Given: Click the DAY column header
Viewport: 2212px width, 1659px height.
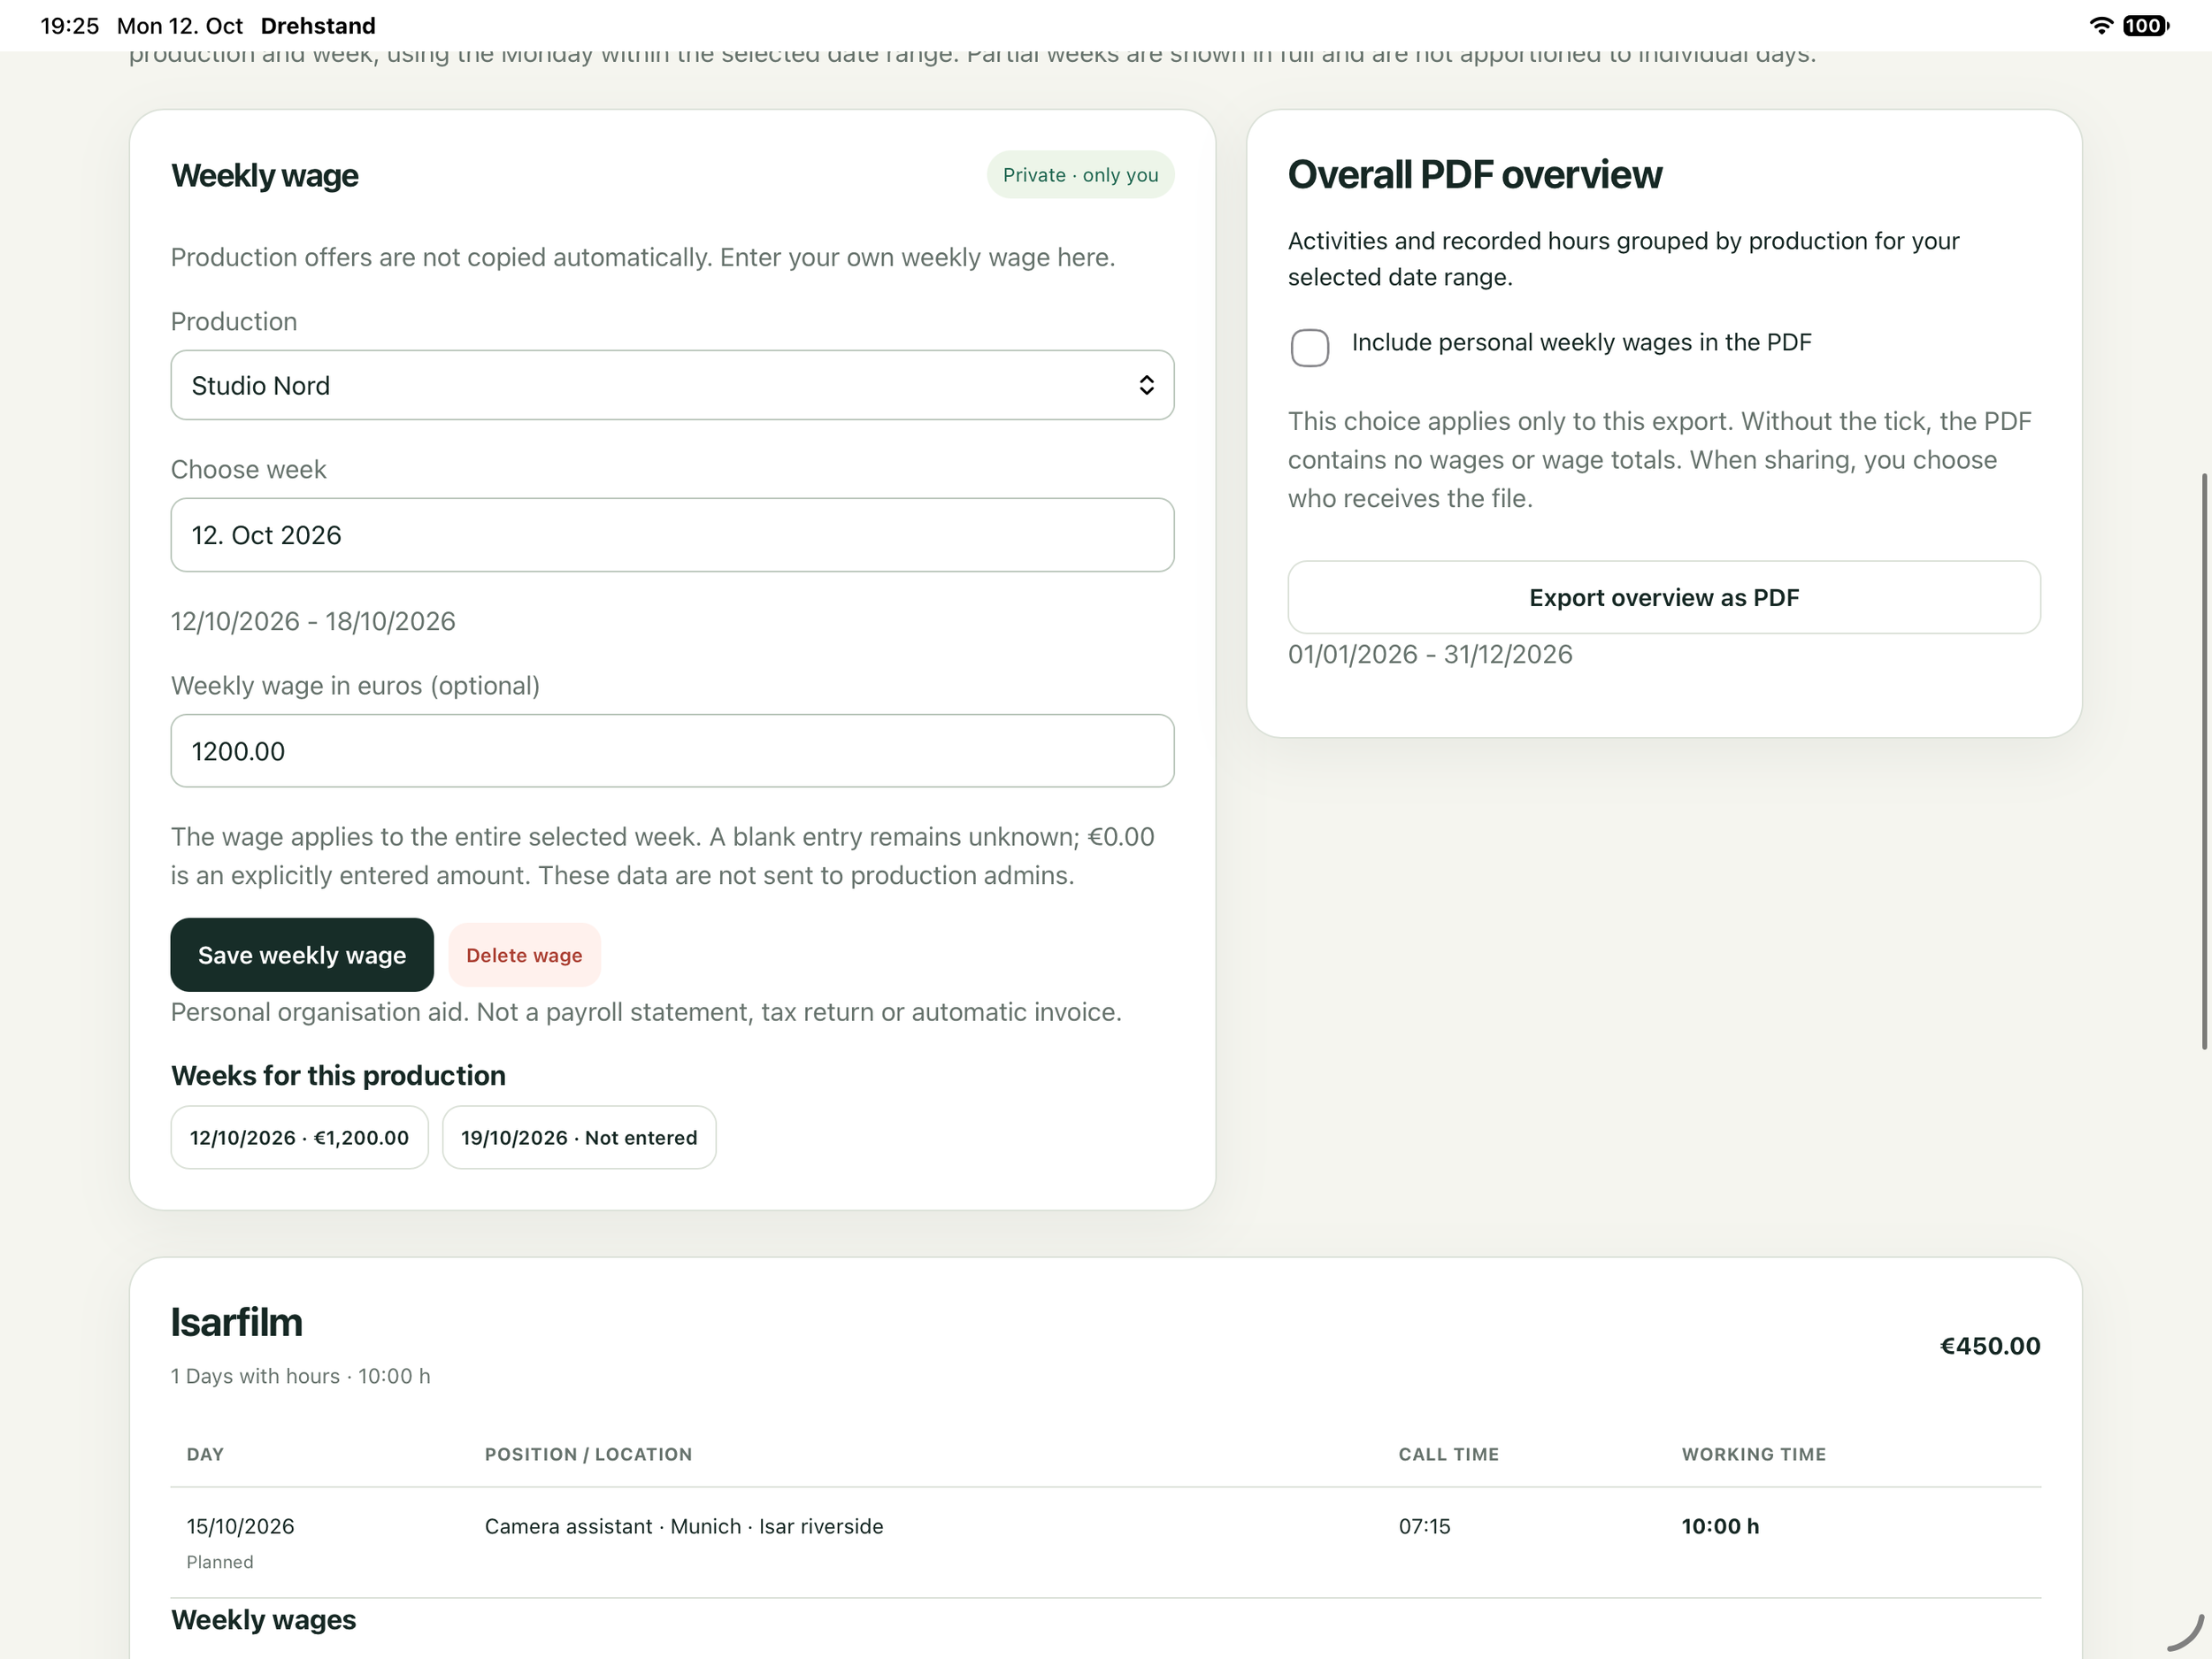Looking at the screenshot, I should (x=205, y=1454).
